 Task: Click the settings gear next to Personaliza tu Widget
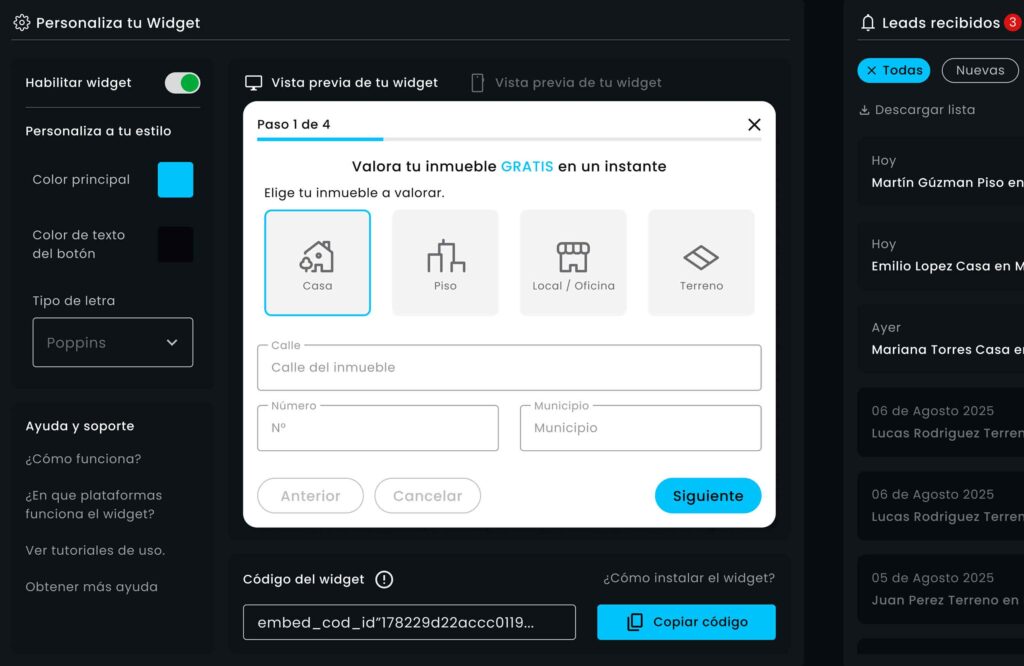point(21,22)
